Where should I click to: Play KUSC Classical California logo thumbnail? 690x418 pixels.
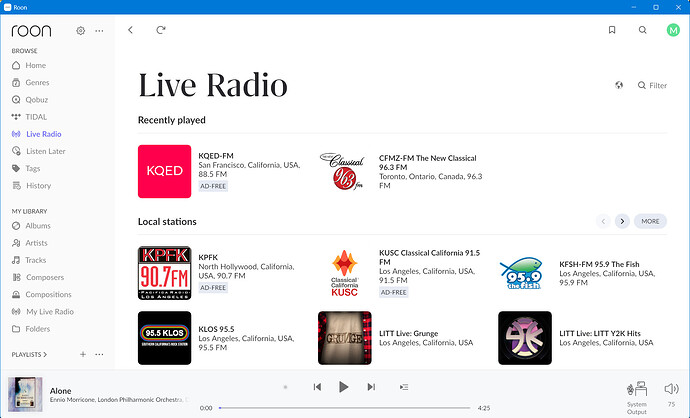click(345, 273)
